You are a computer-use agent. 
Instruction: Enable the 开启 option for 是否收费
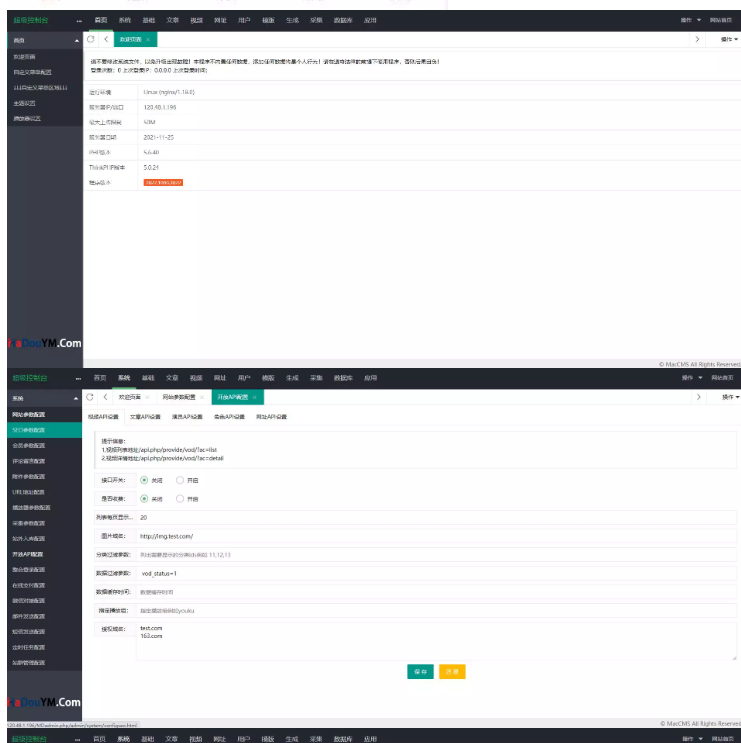coord(180,498)
